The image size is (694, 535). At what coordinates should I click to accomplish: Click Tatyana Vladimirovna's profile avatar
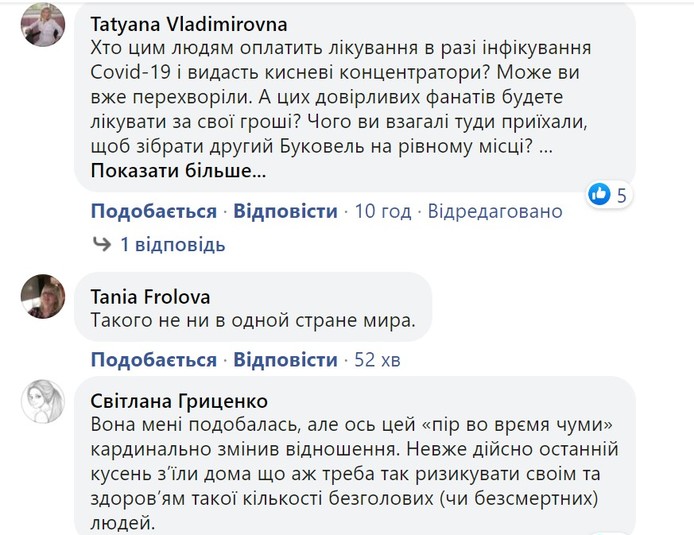[42, 24]
